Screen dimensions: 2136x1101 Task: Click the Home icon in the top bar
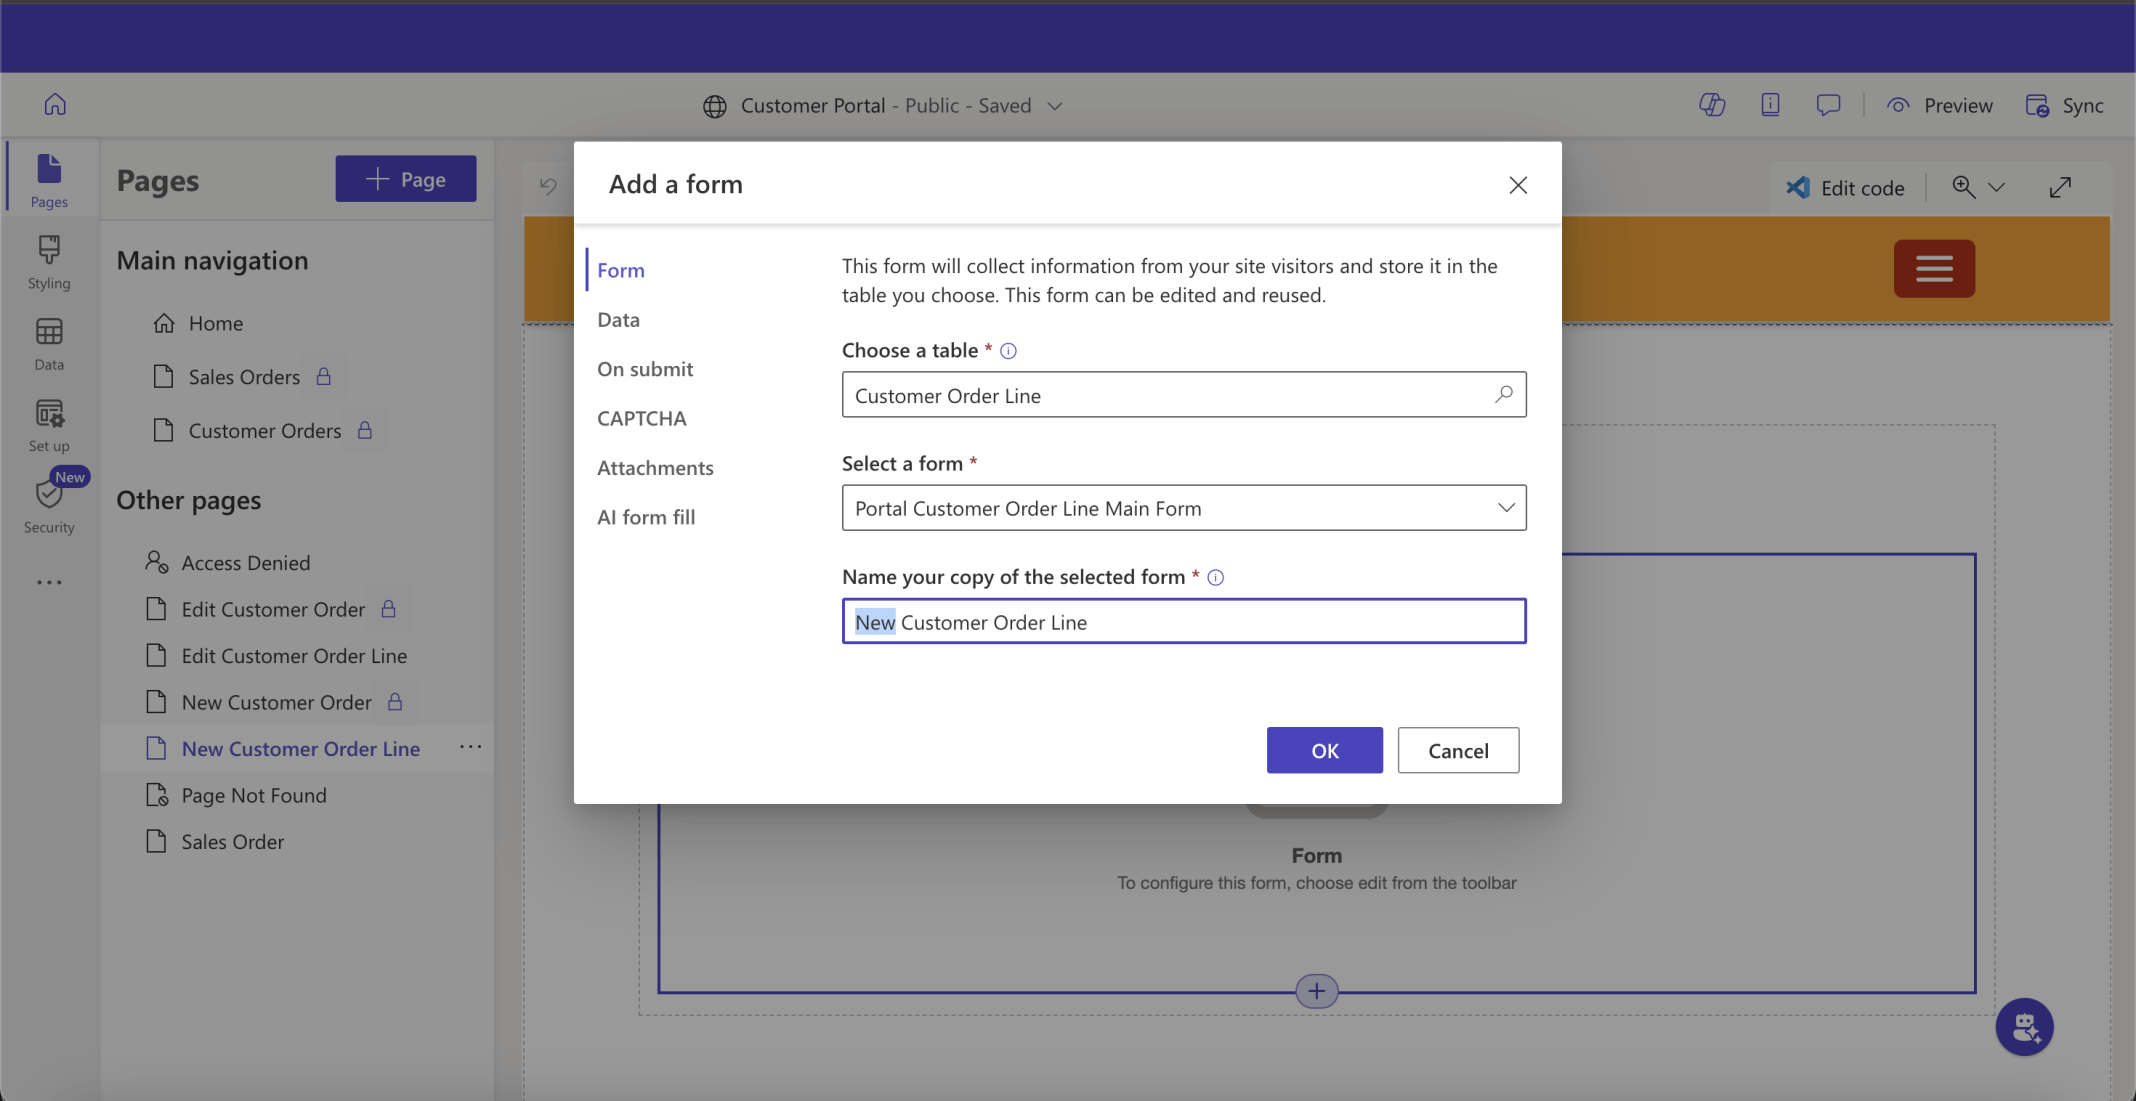point(55,105)
